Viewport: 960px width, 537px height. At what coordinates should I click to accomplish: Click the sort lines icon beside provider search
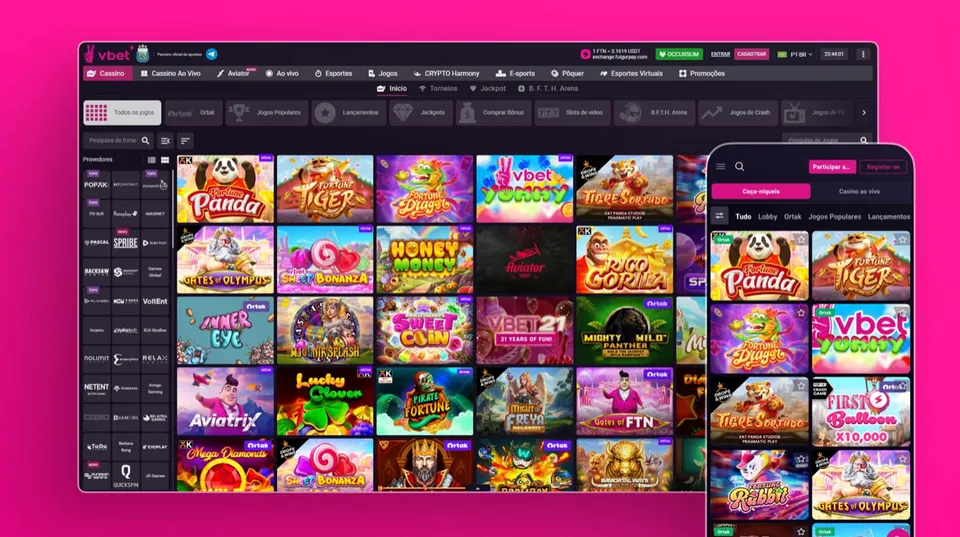pyautogui.click(x=185, y=141)
